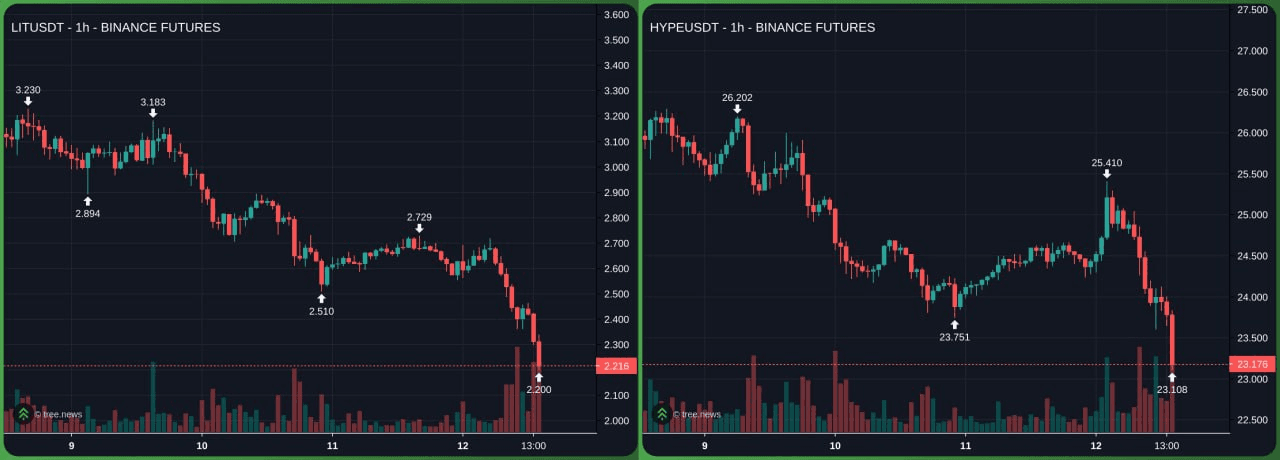
Task: Click the up arrow marker above the 23.751 low
Action: point(954,324)
